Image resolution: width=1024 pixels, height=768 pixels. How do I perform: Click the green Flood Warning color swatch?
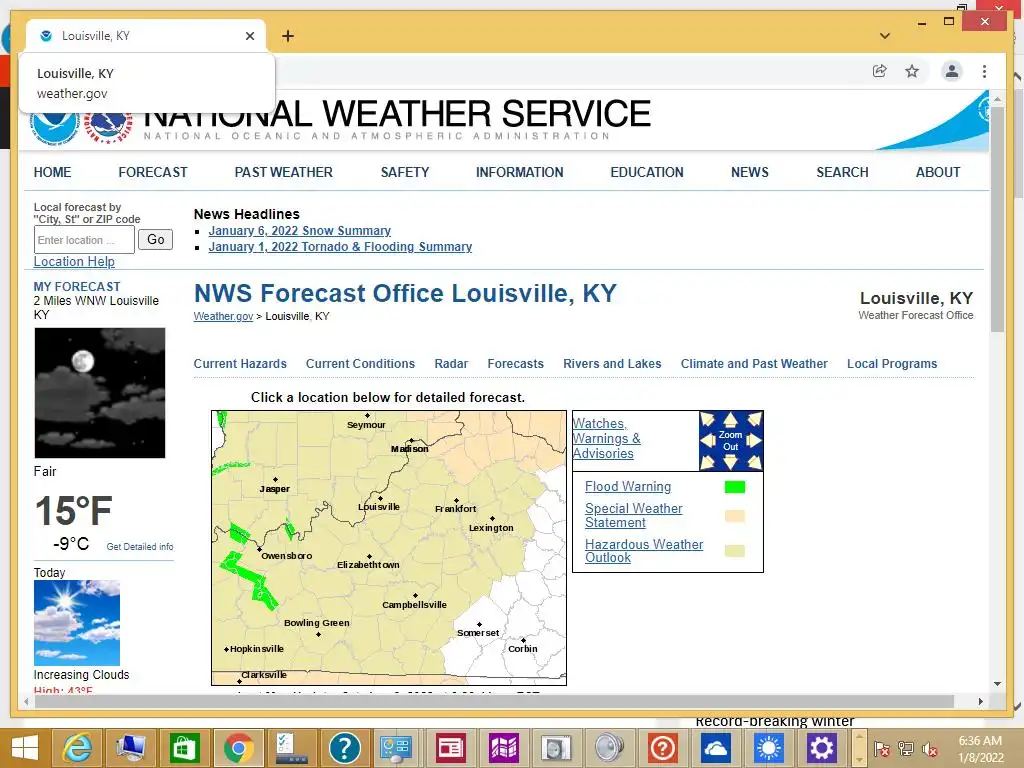pyautogui.click(x=735, y=487)
